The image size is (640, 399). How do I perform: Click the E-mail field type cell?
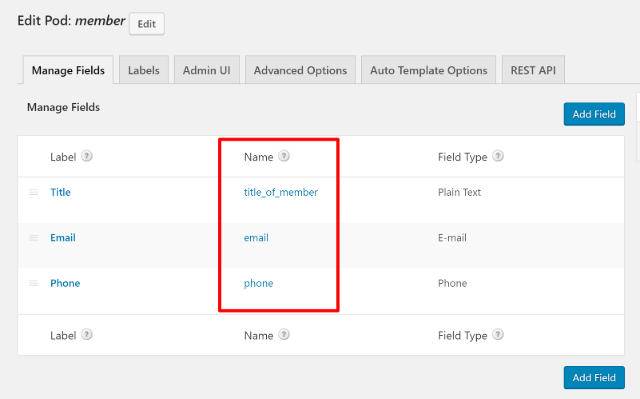[x=452, y=238]
